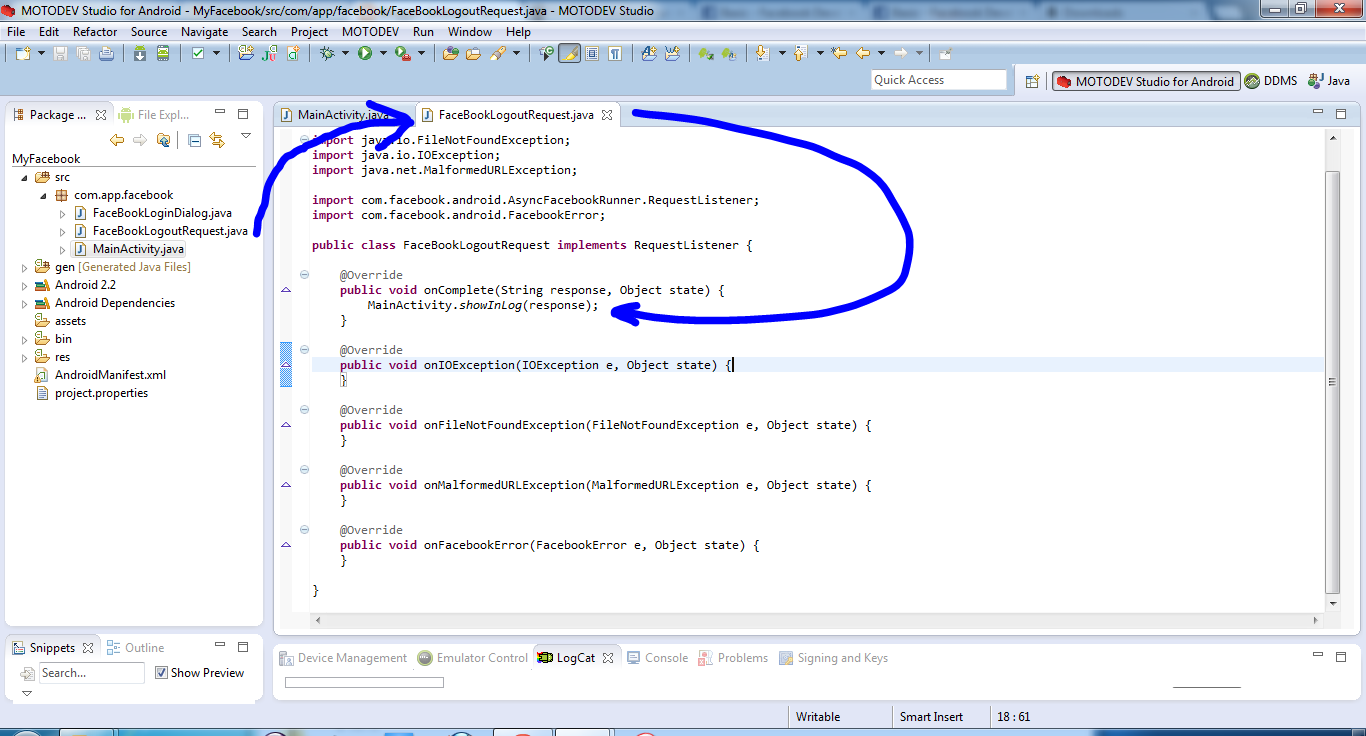Click the editor vertical scrollbar
The width and height of the screenshot is (1366, 736).
[x=1331, y=381]
